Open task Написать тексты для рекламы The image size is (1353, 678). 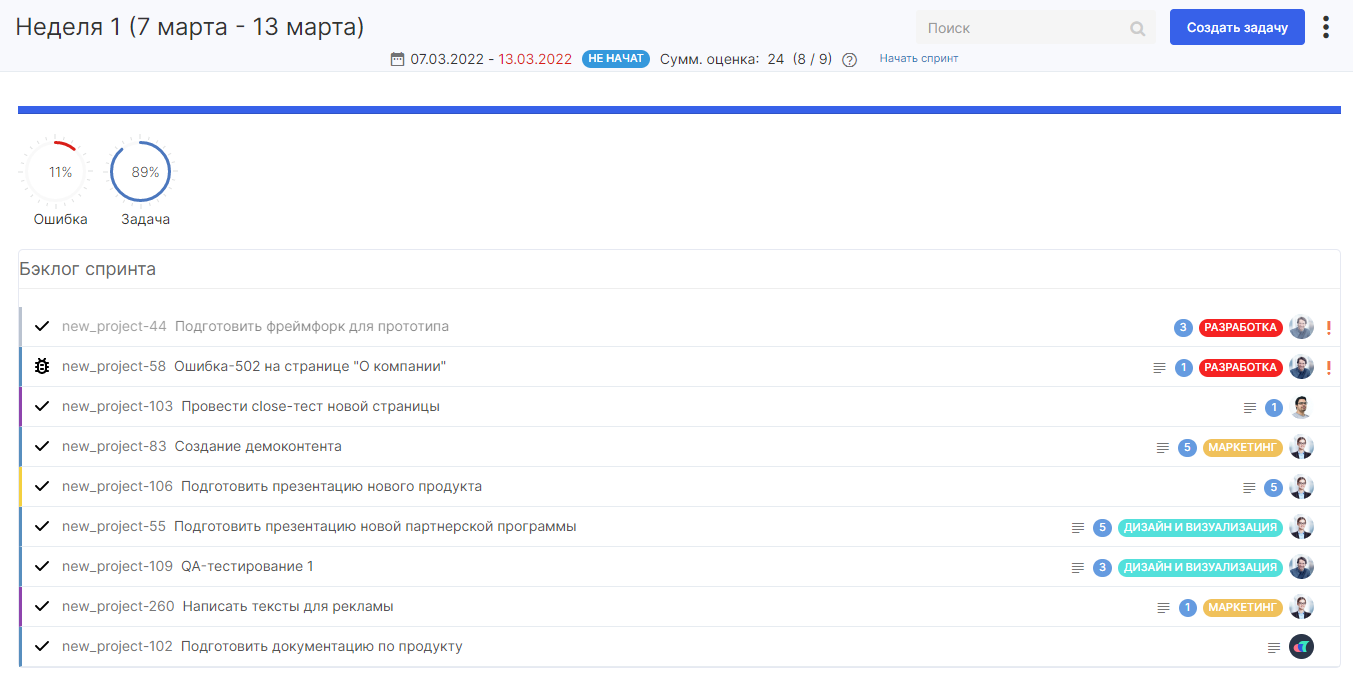(x=288, y=606)
